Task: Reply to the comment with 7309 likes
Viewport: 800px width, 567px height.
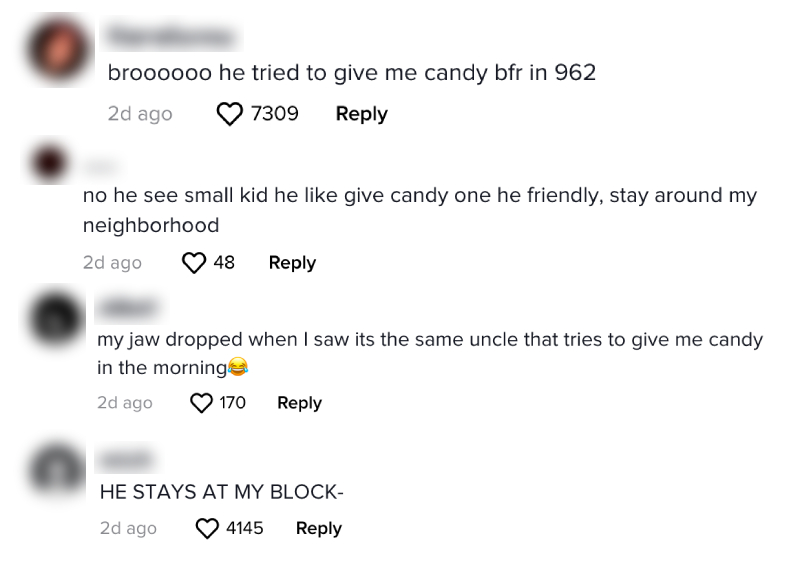Action: tap(361, 114)
